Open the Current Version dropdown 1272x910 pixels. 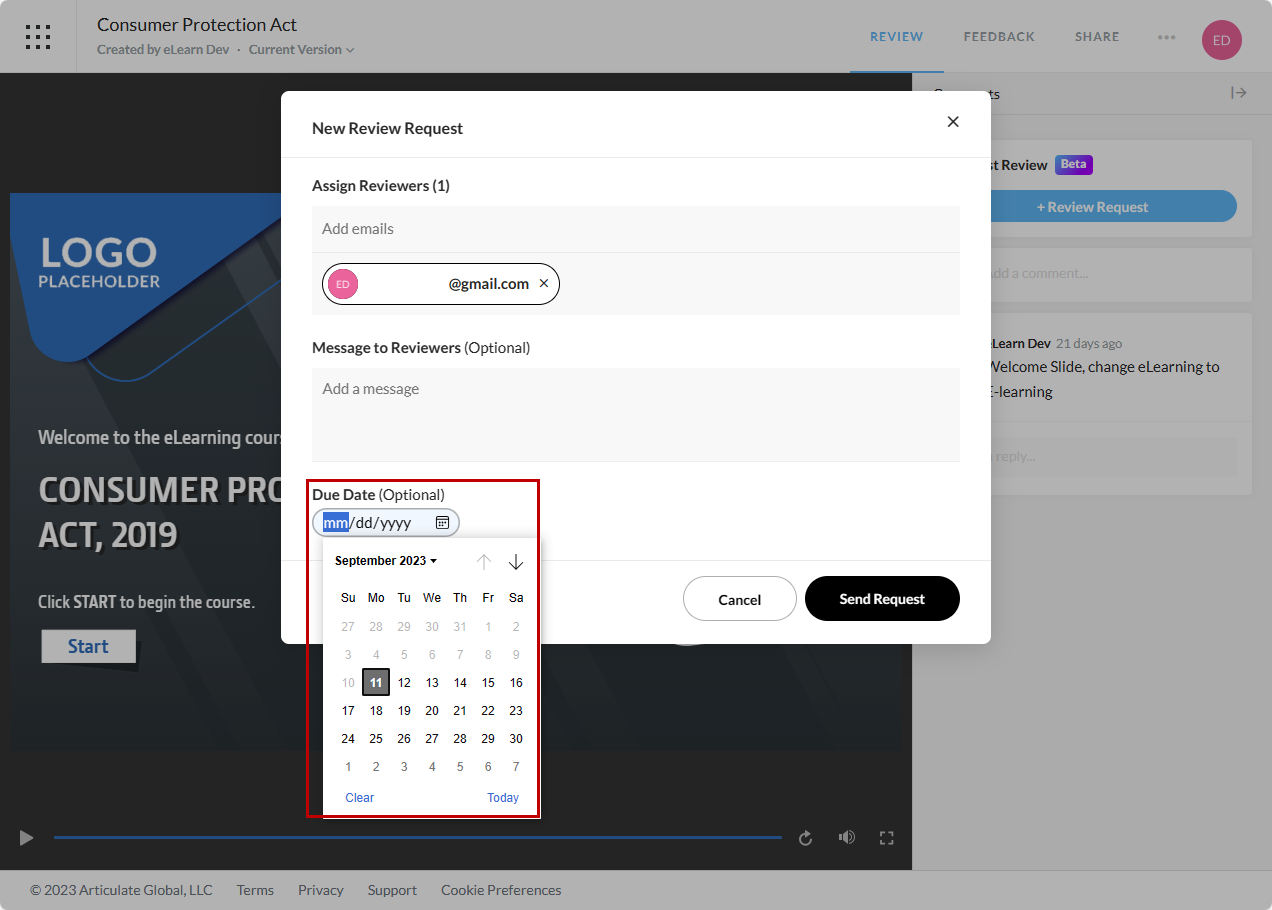pos(301,50)
